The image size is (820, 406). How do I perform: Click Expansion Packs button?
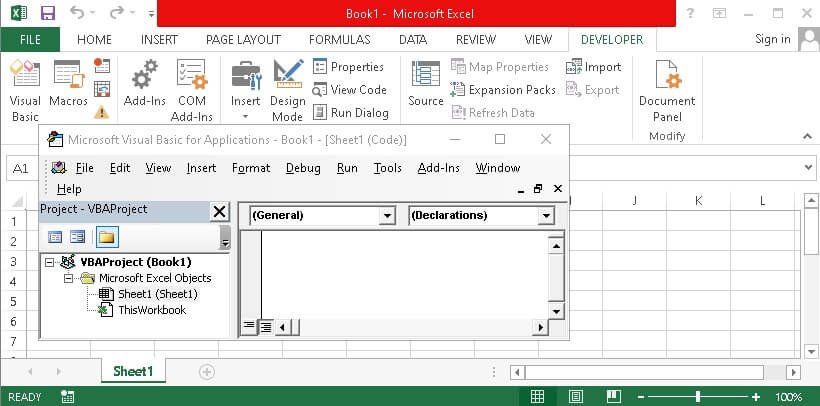point(503,89)
